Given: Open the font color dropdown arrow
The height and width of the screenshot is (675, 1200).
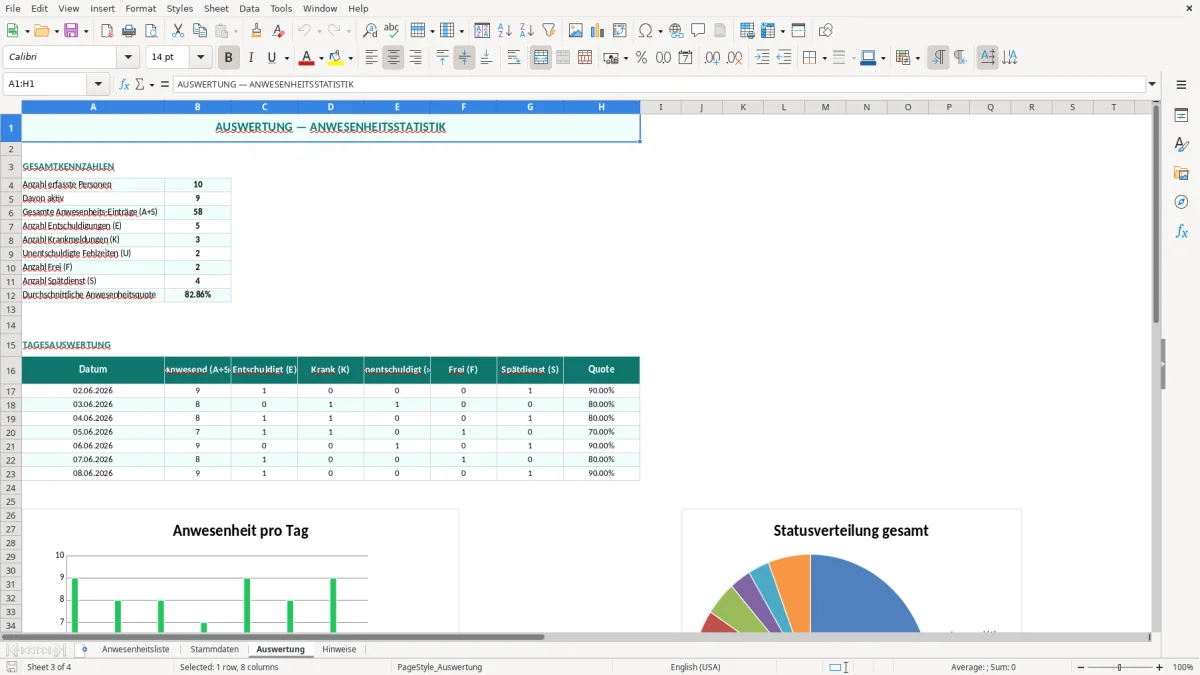Looking at the screenshot, I should (x=320, y=58).
